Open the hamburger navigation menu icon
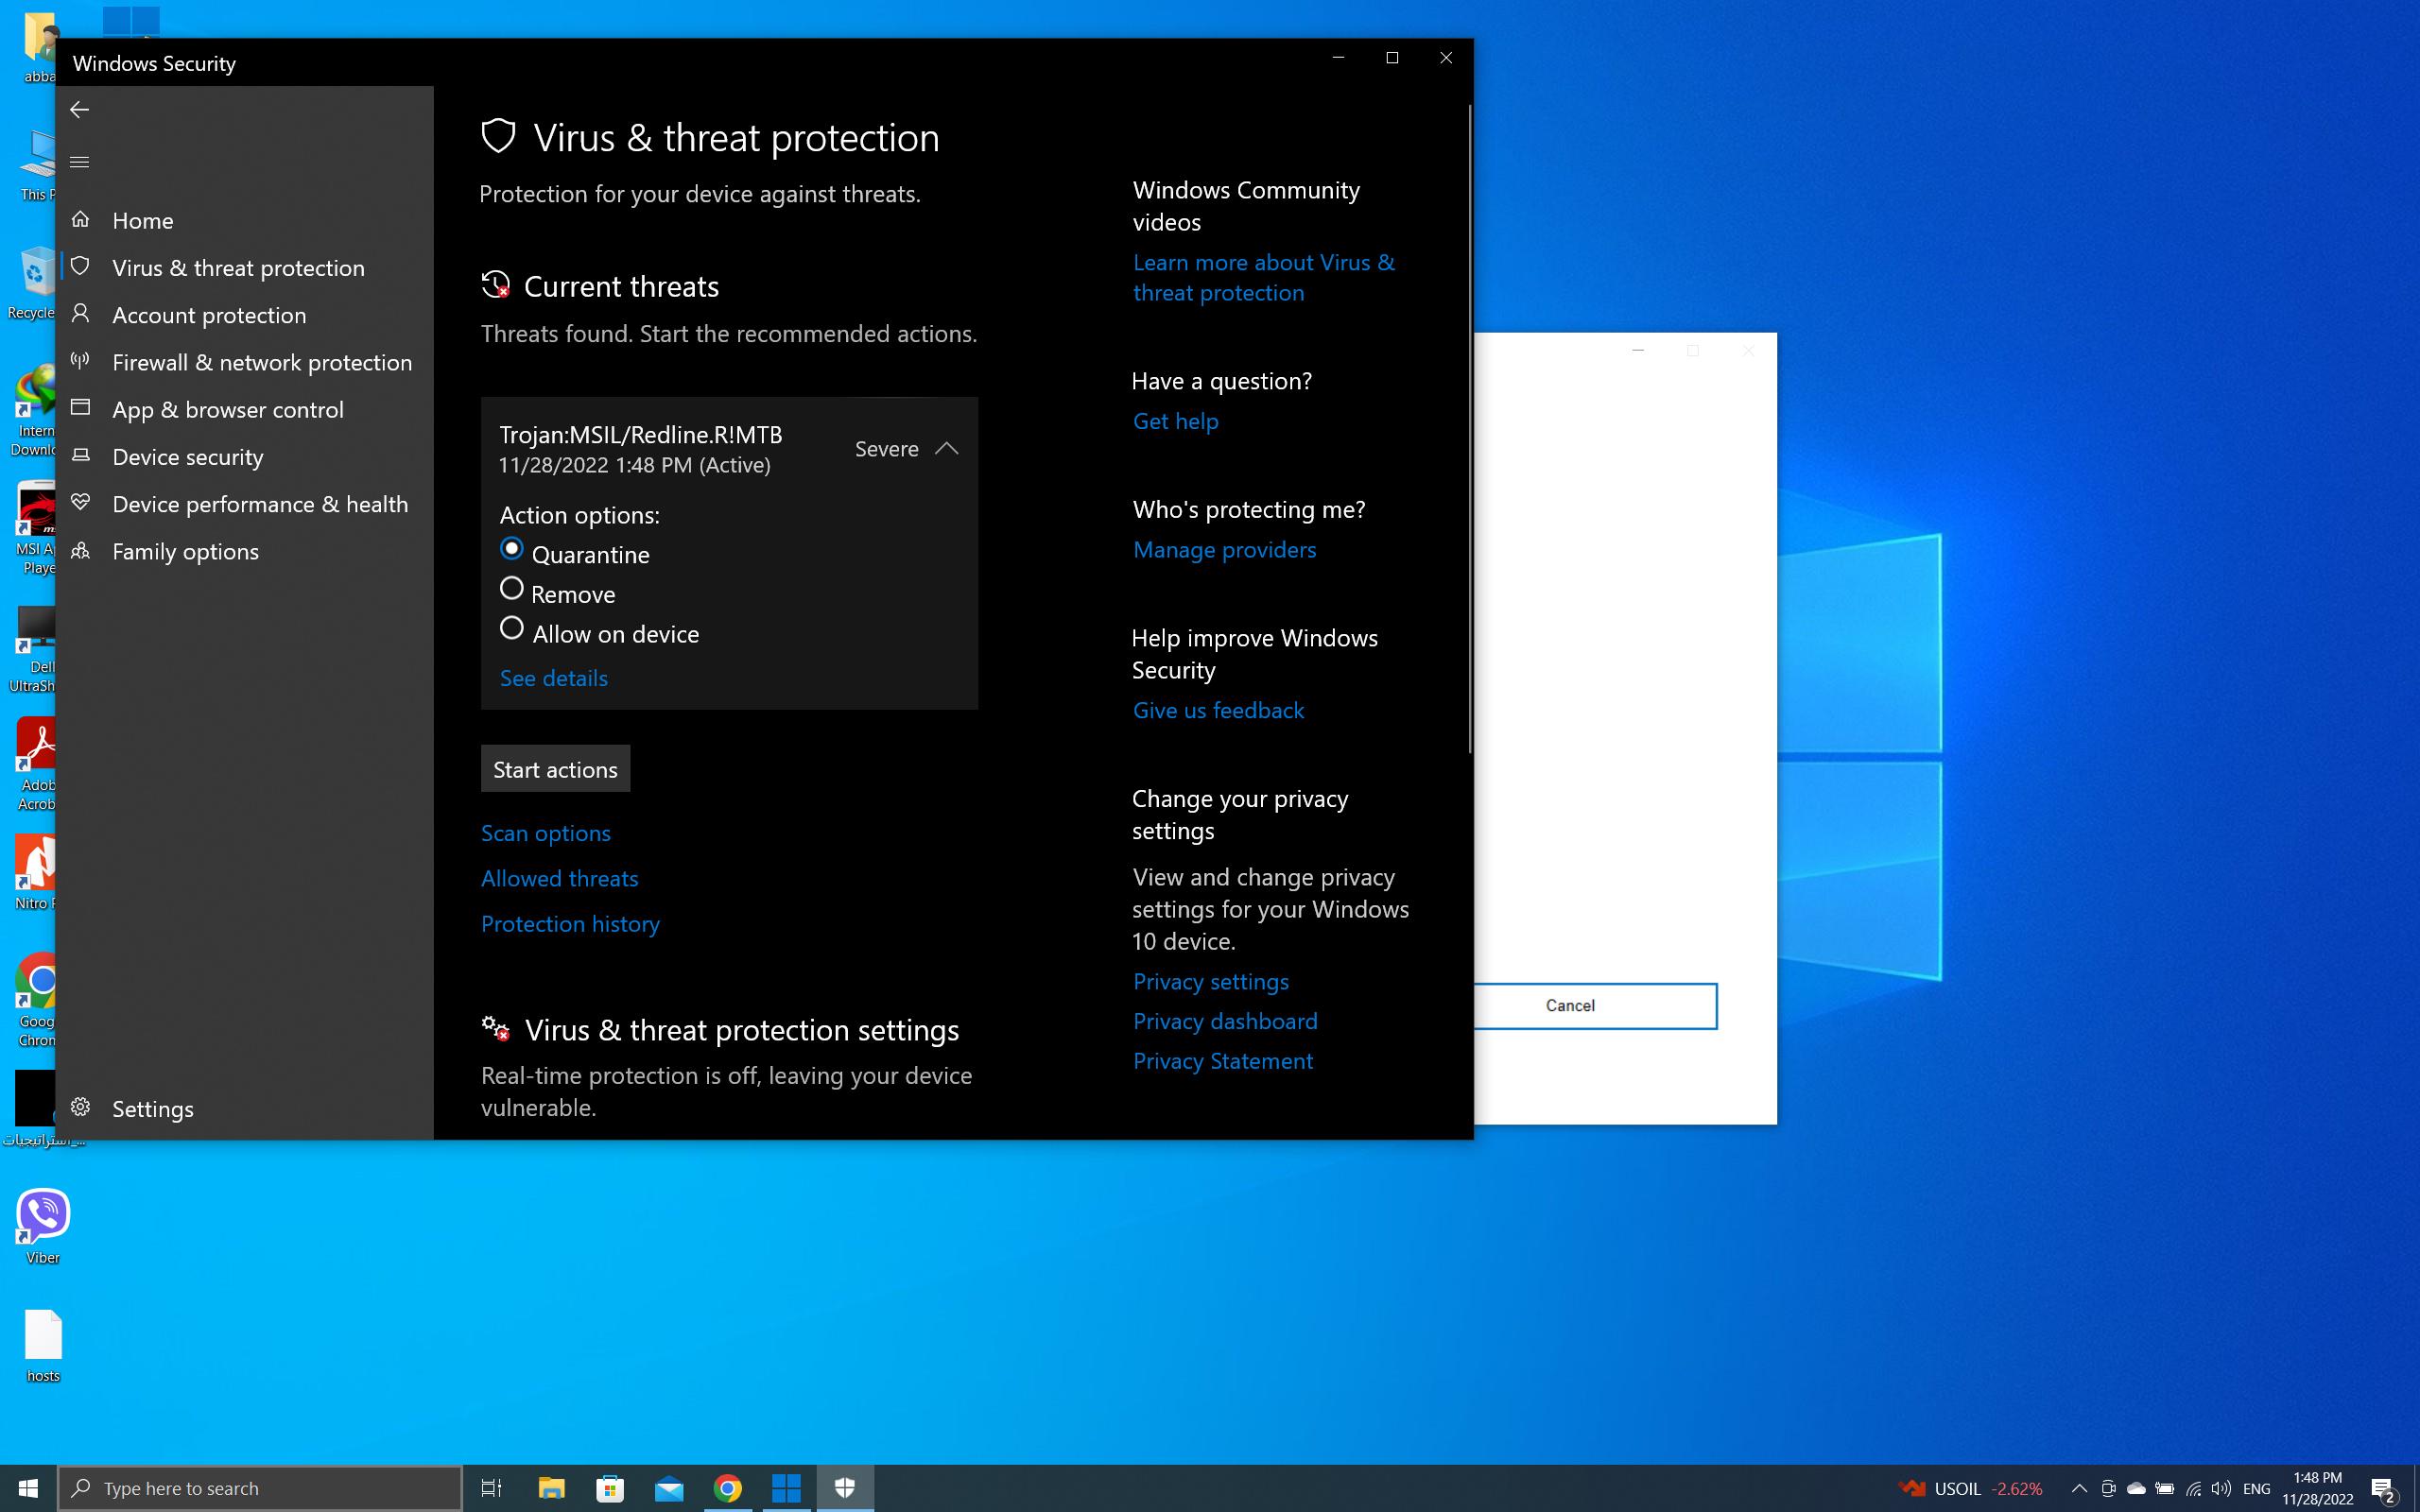Screen dimensions: 2420x1512 (x=80, y=162)
